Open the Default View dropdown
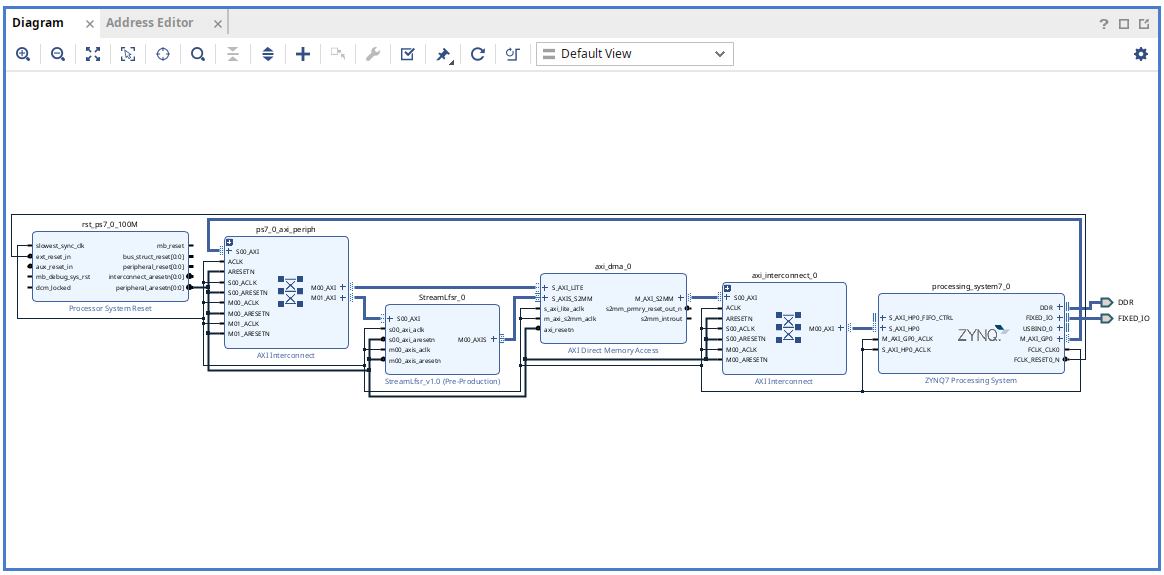This screenshot has height=575, width=1164. 635,54
